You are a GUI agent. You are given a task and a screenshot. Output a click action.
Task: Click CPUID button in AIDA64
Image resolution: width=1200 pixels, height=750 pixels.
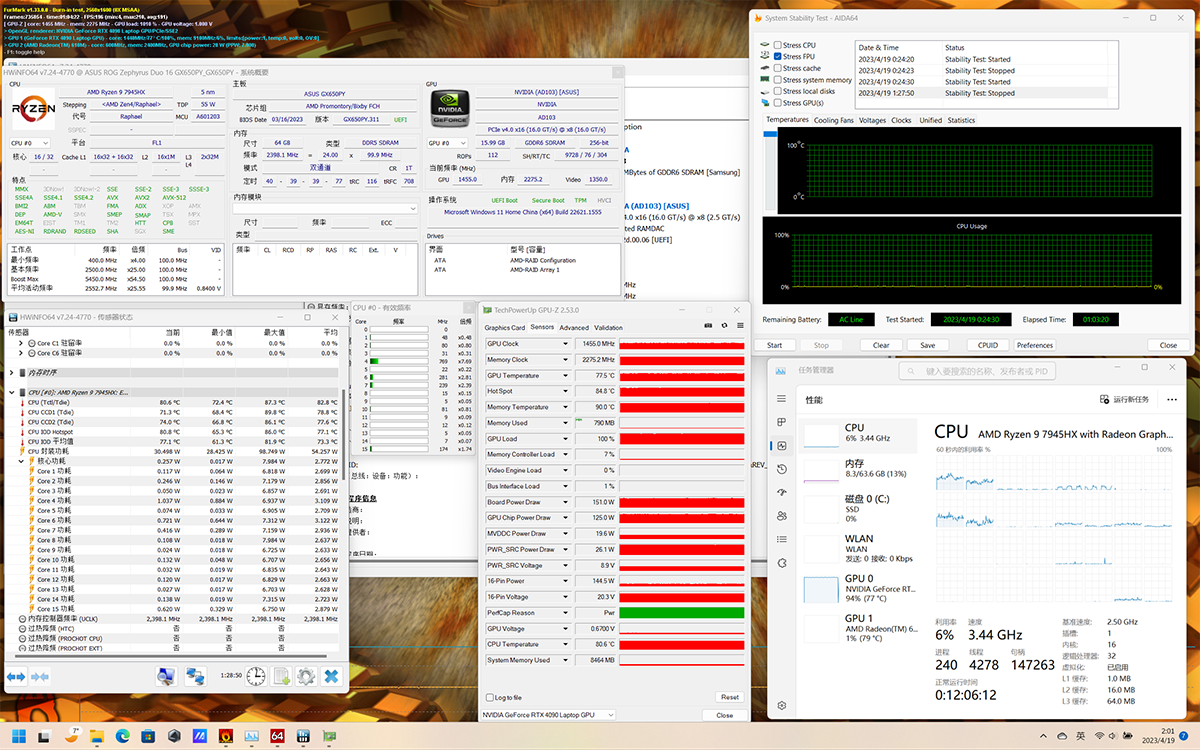pos(987,345)
